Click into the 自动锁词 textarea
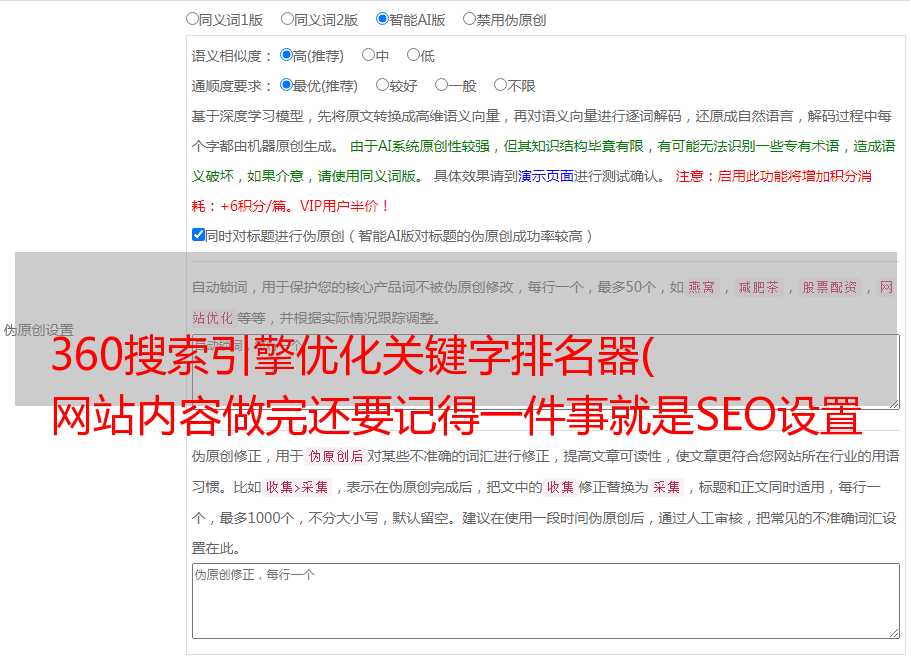The width and height of the screenshot is (911, 658). click(546, 372)
